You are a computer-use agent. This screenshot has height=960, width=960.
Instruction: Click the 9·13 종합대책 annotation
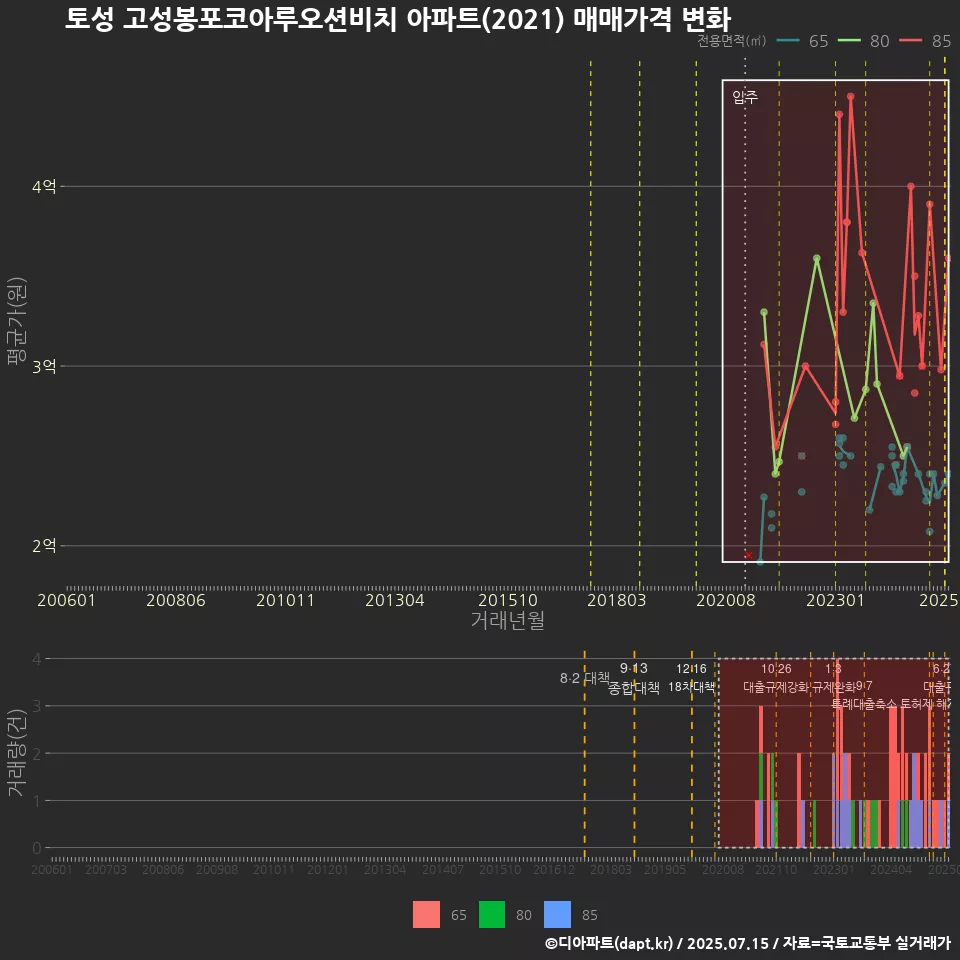coord(634,678)
